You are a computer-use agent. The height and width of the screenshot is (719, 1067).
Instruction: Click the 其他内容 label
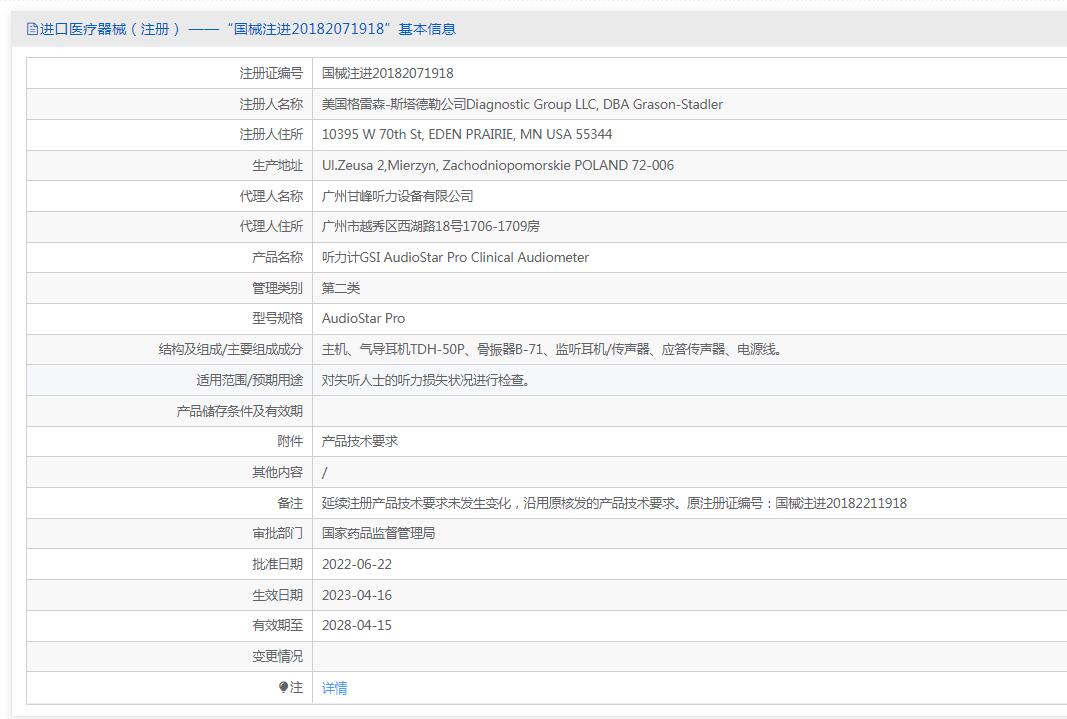tap(278, 472)
